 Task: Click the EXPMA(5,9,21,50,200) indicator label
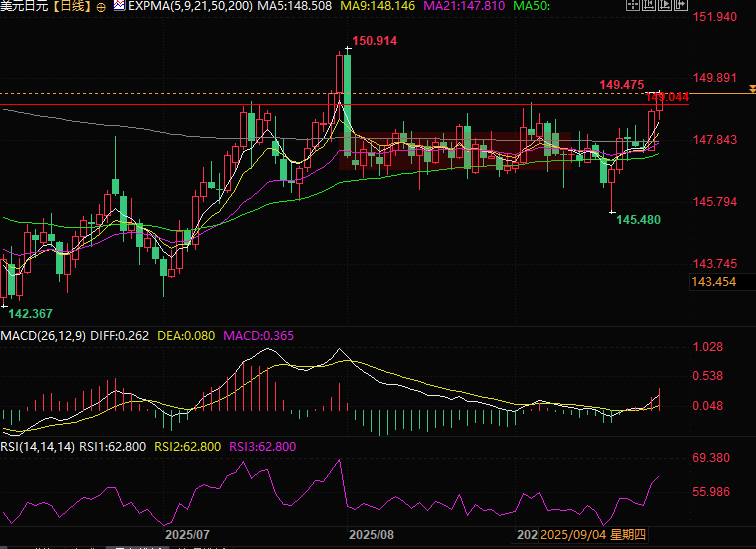(x=190, y=6)
